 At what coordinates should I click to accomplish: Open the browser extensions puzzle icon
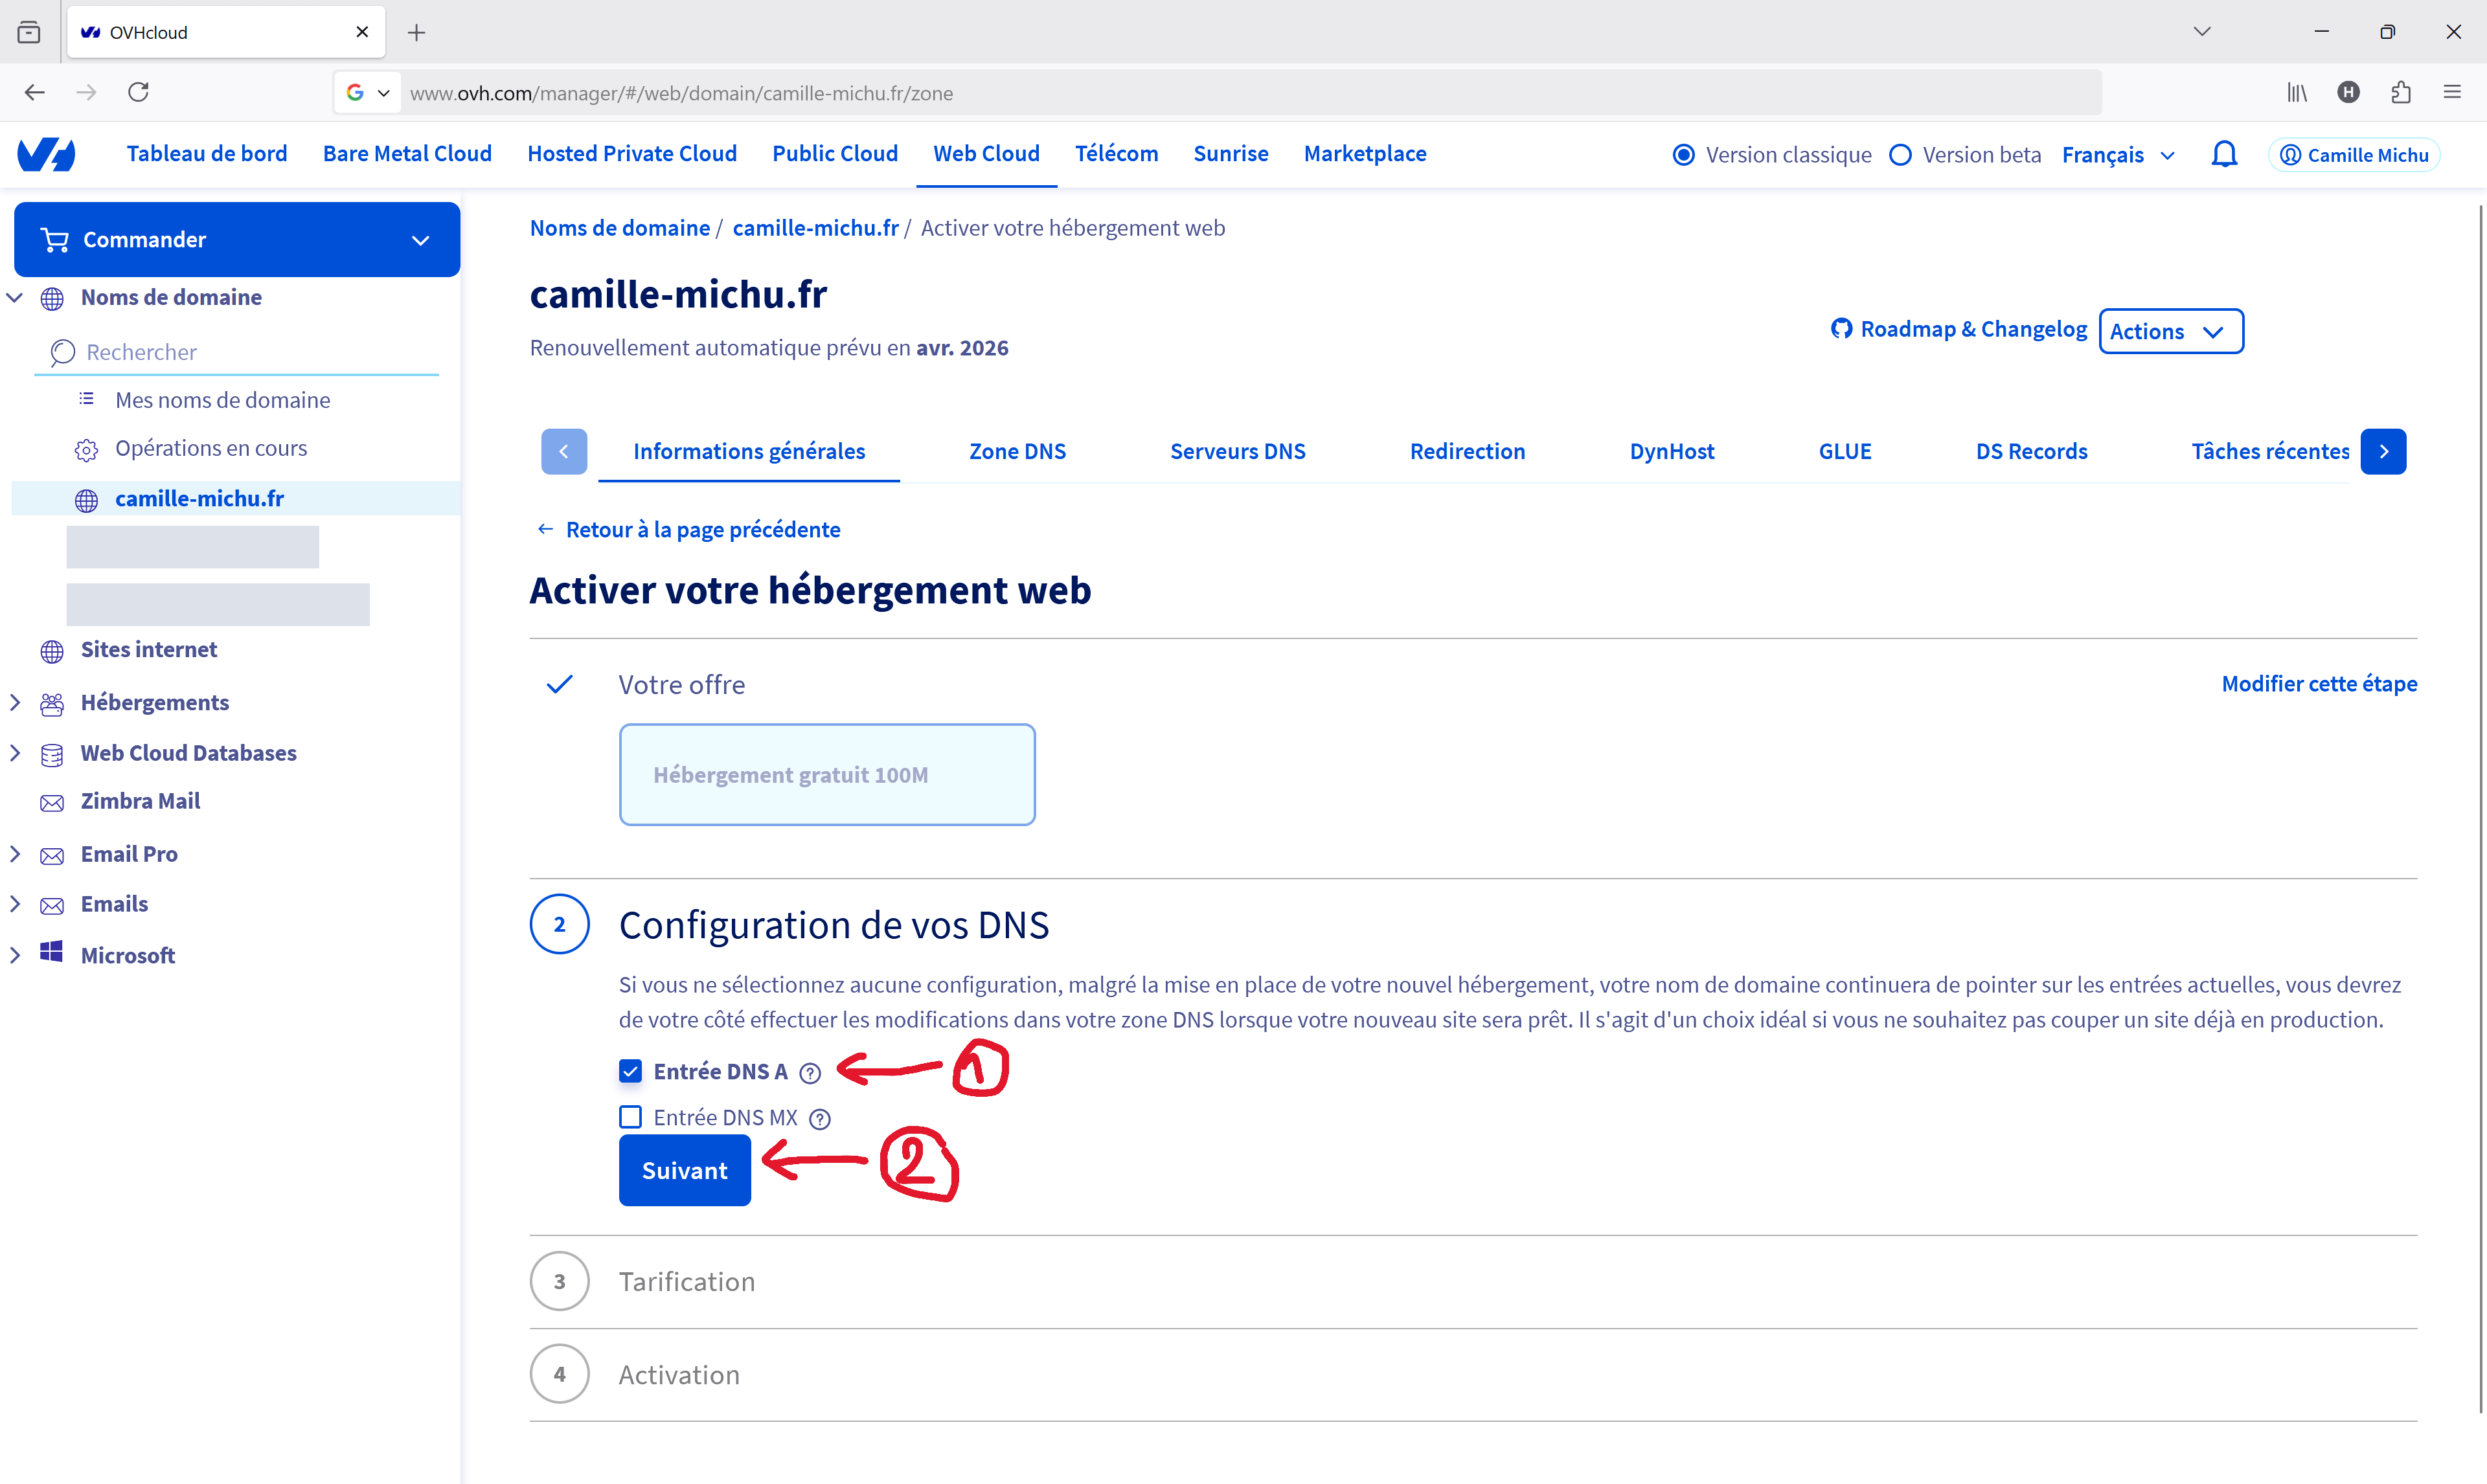[2400, 92]
